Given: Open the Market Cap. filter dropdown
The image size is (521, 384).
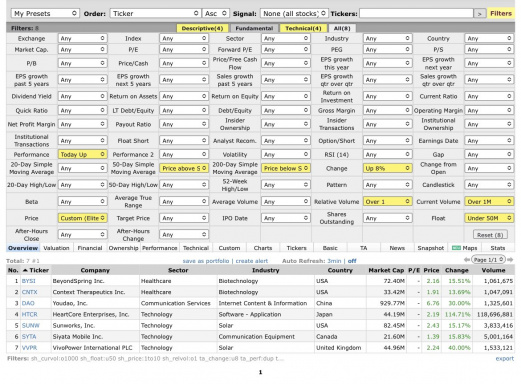Looking at the screenshot, I should coord(82,49).
